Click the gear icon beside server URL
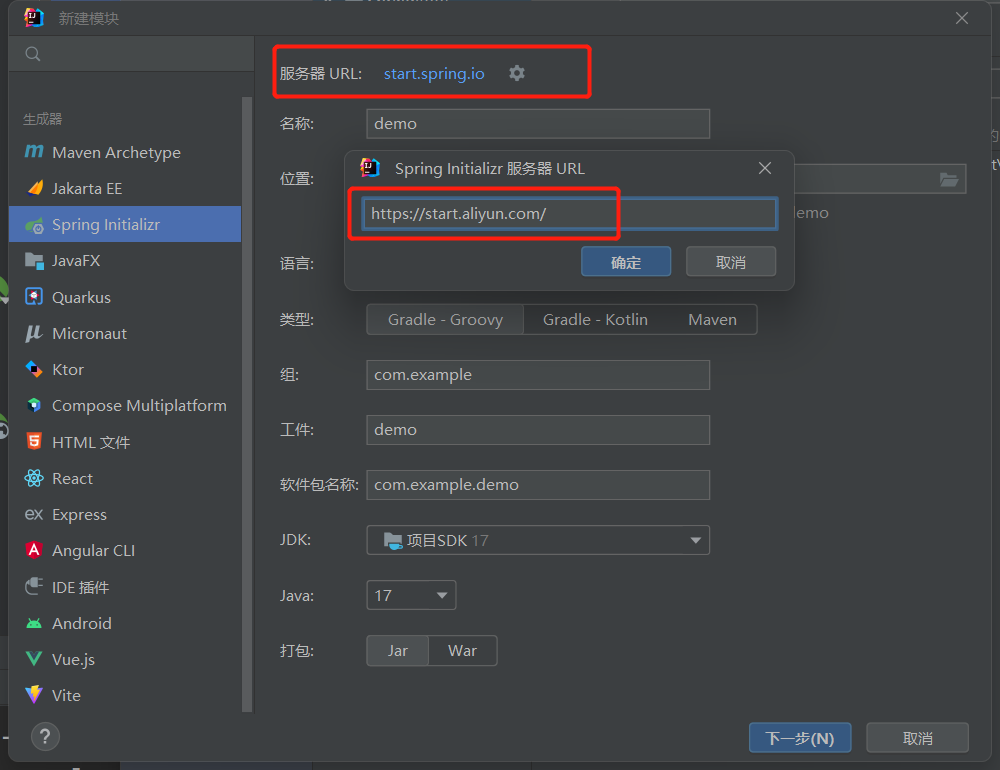This screenshot has width=1000, height=770. tap(516, 73)
